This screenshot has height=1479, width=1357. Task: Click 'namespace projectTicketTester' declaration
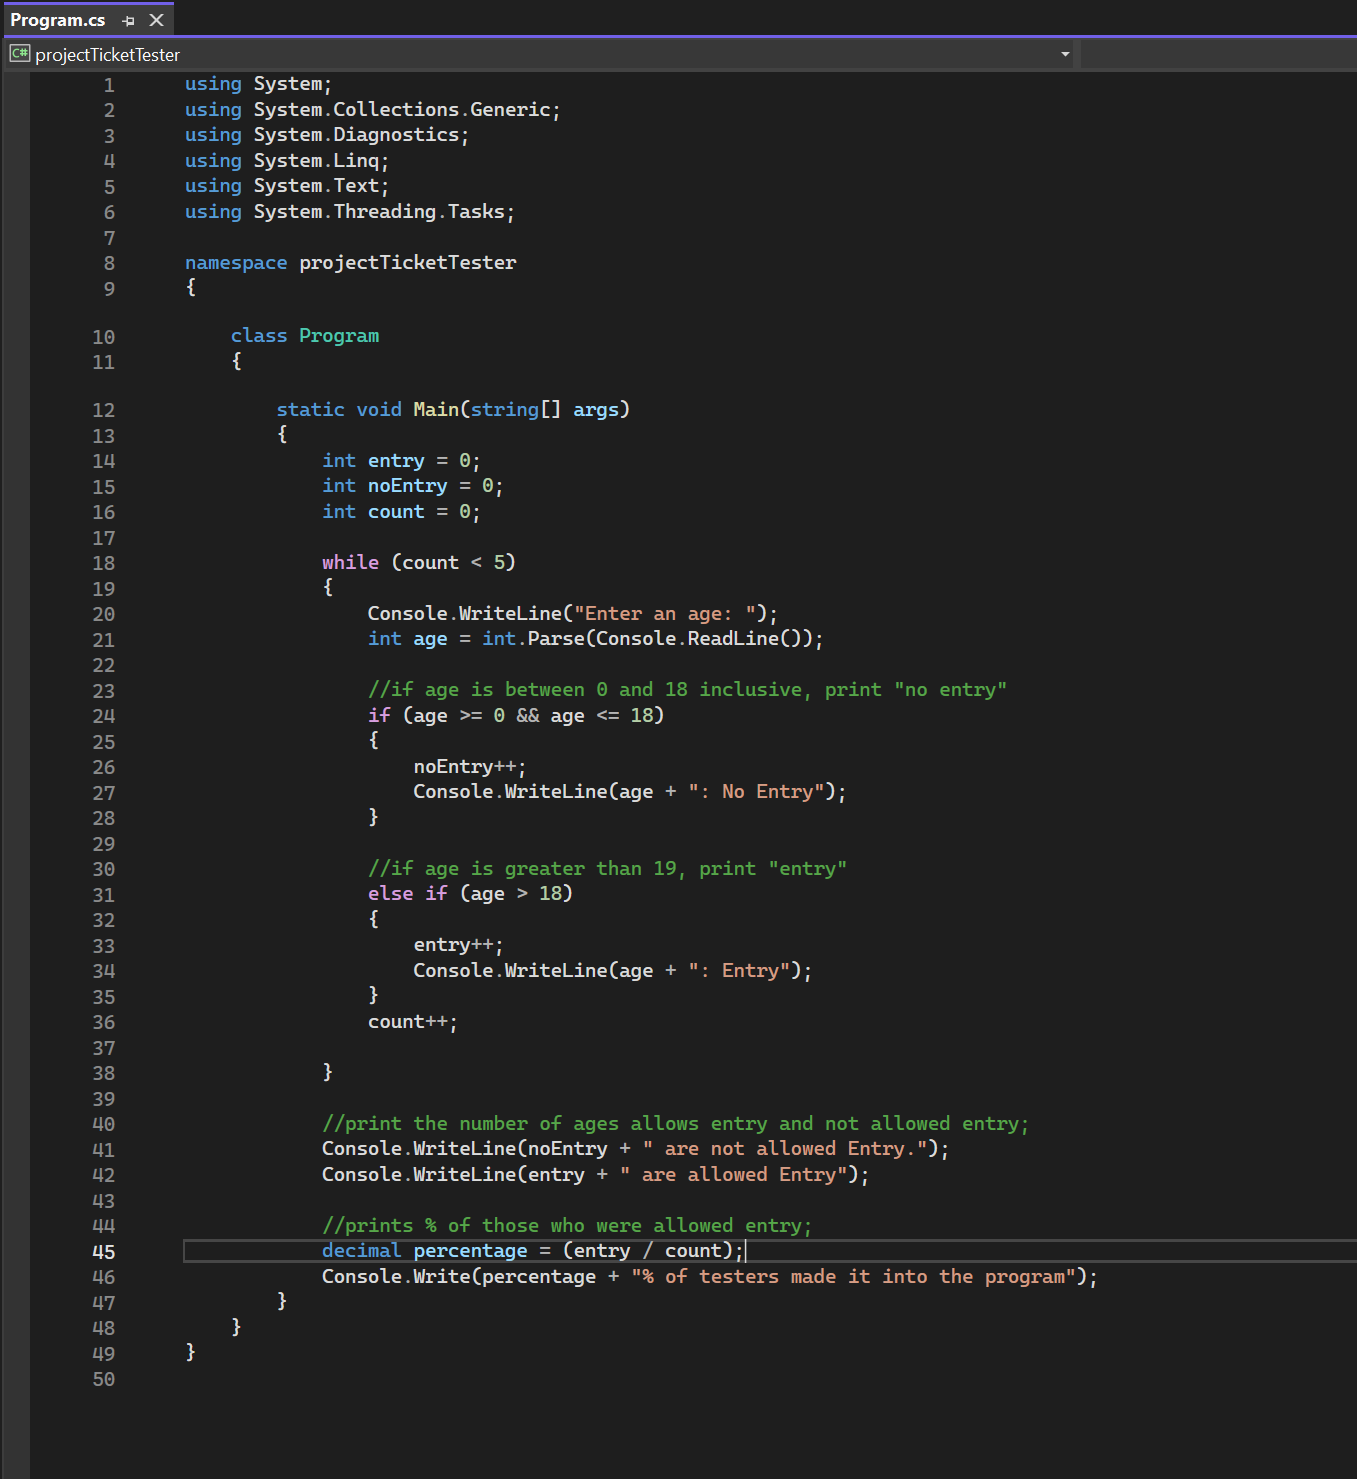point(351,263)
